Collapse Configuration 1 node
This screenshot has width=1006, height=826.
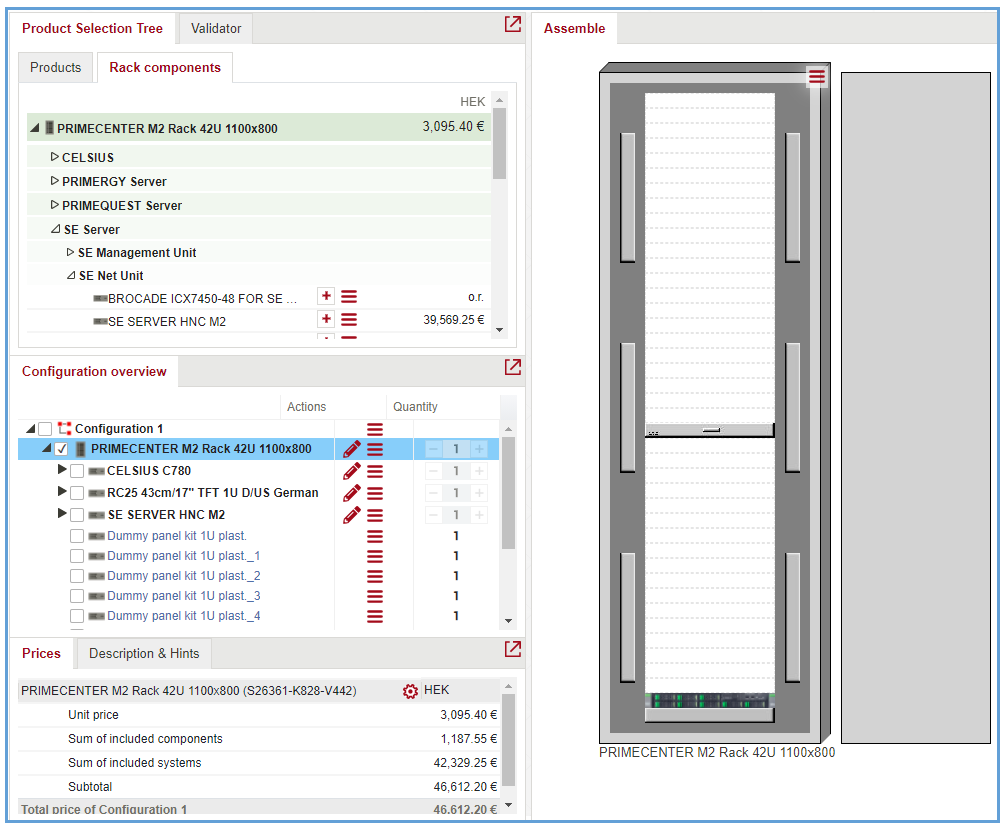point(30,428)
